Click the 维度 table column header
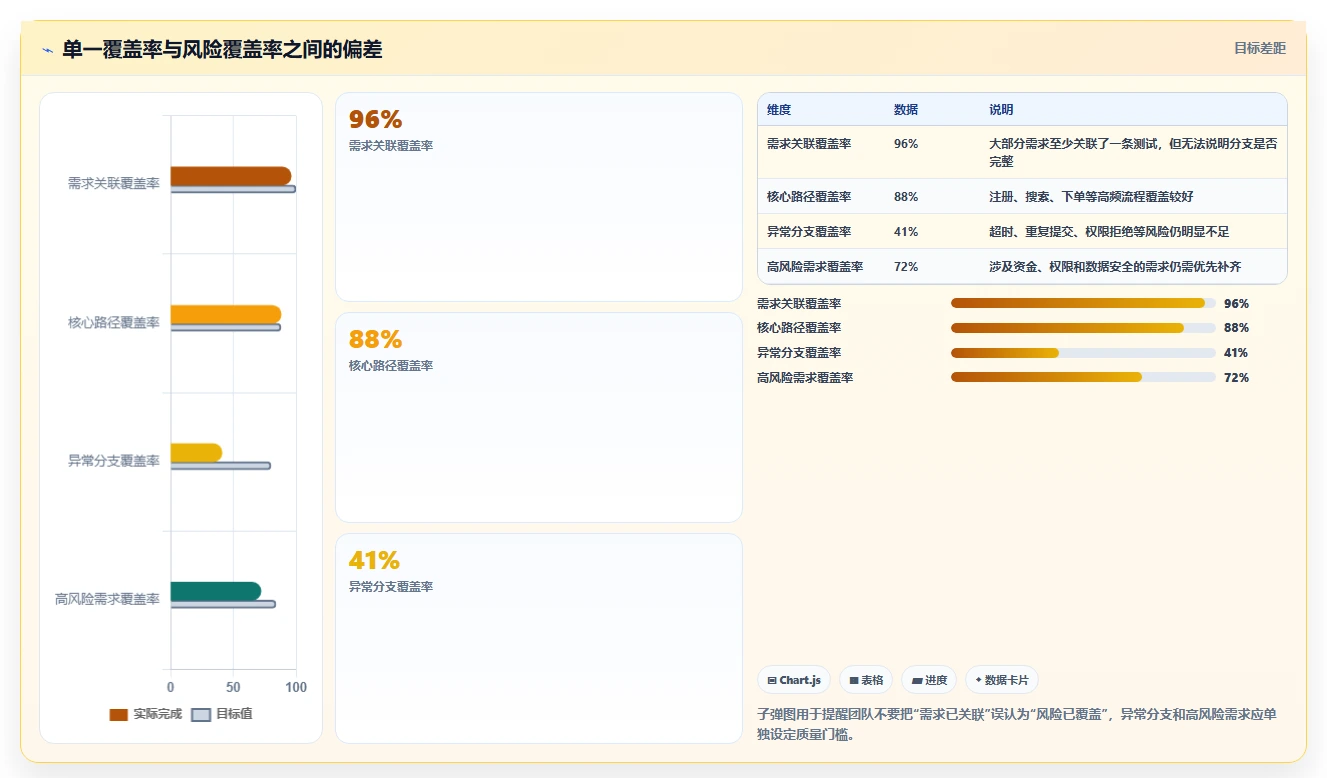 point(779,110)
